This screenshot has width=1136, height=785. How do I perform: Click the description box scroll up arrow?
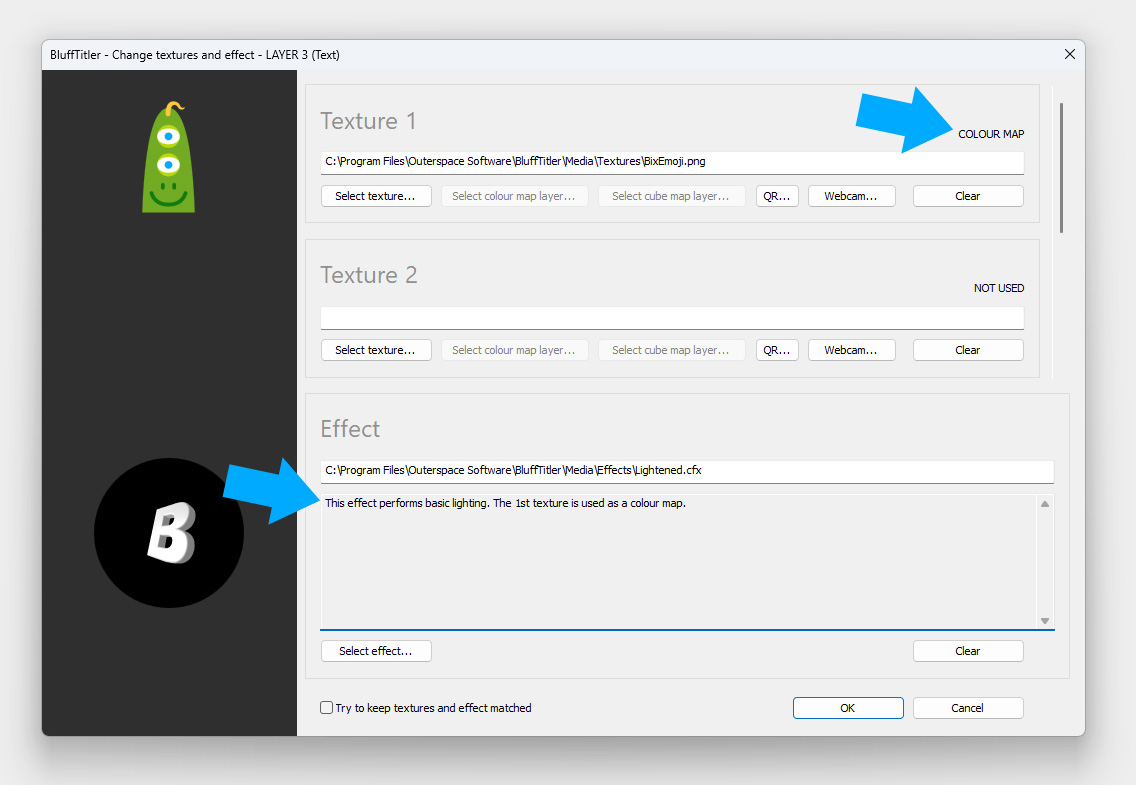tap(1045, 504)
